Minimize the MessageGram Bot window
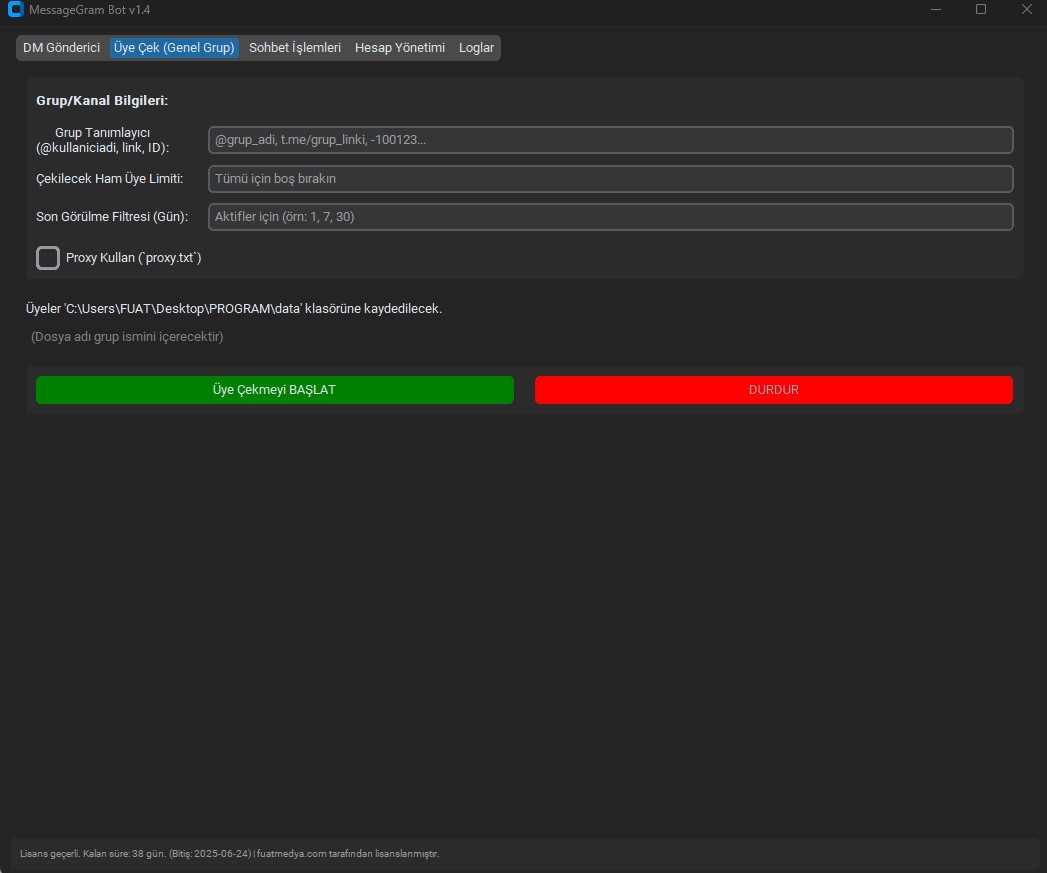The image size is (1047, 873). (x=934, y=10)
